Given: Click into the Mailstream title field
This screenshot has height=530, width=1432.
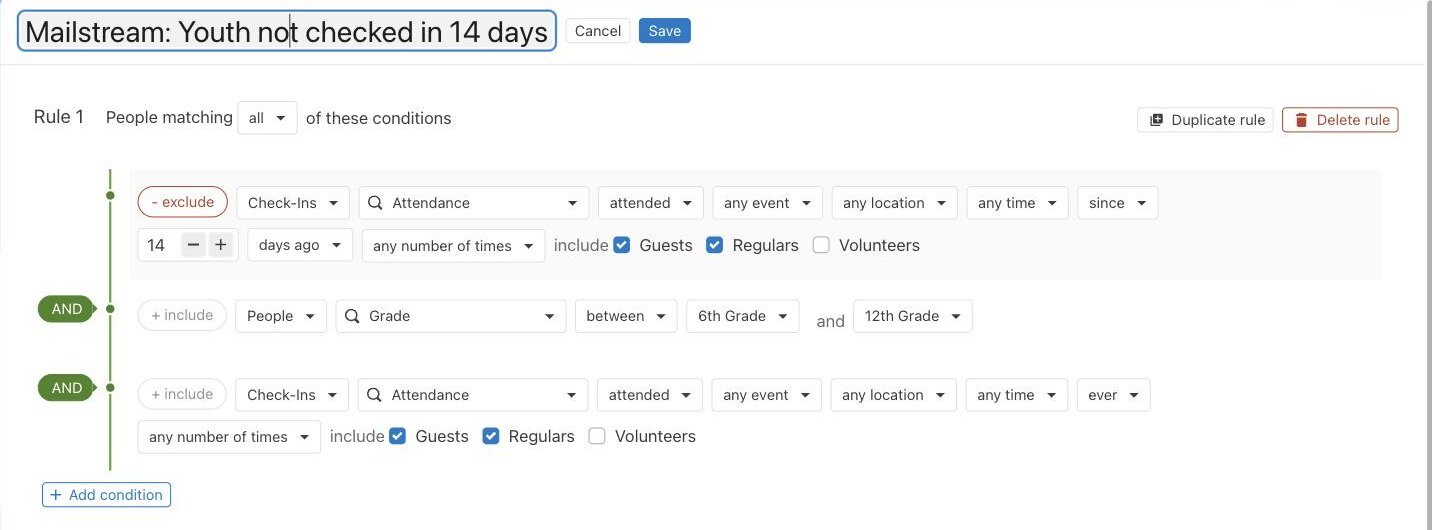Looking at the screenshot, I should [x=287, y=32].
